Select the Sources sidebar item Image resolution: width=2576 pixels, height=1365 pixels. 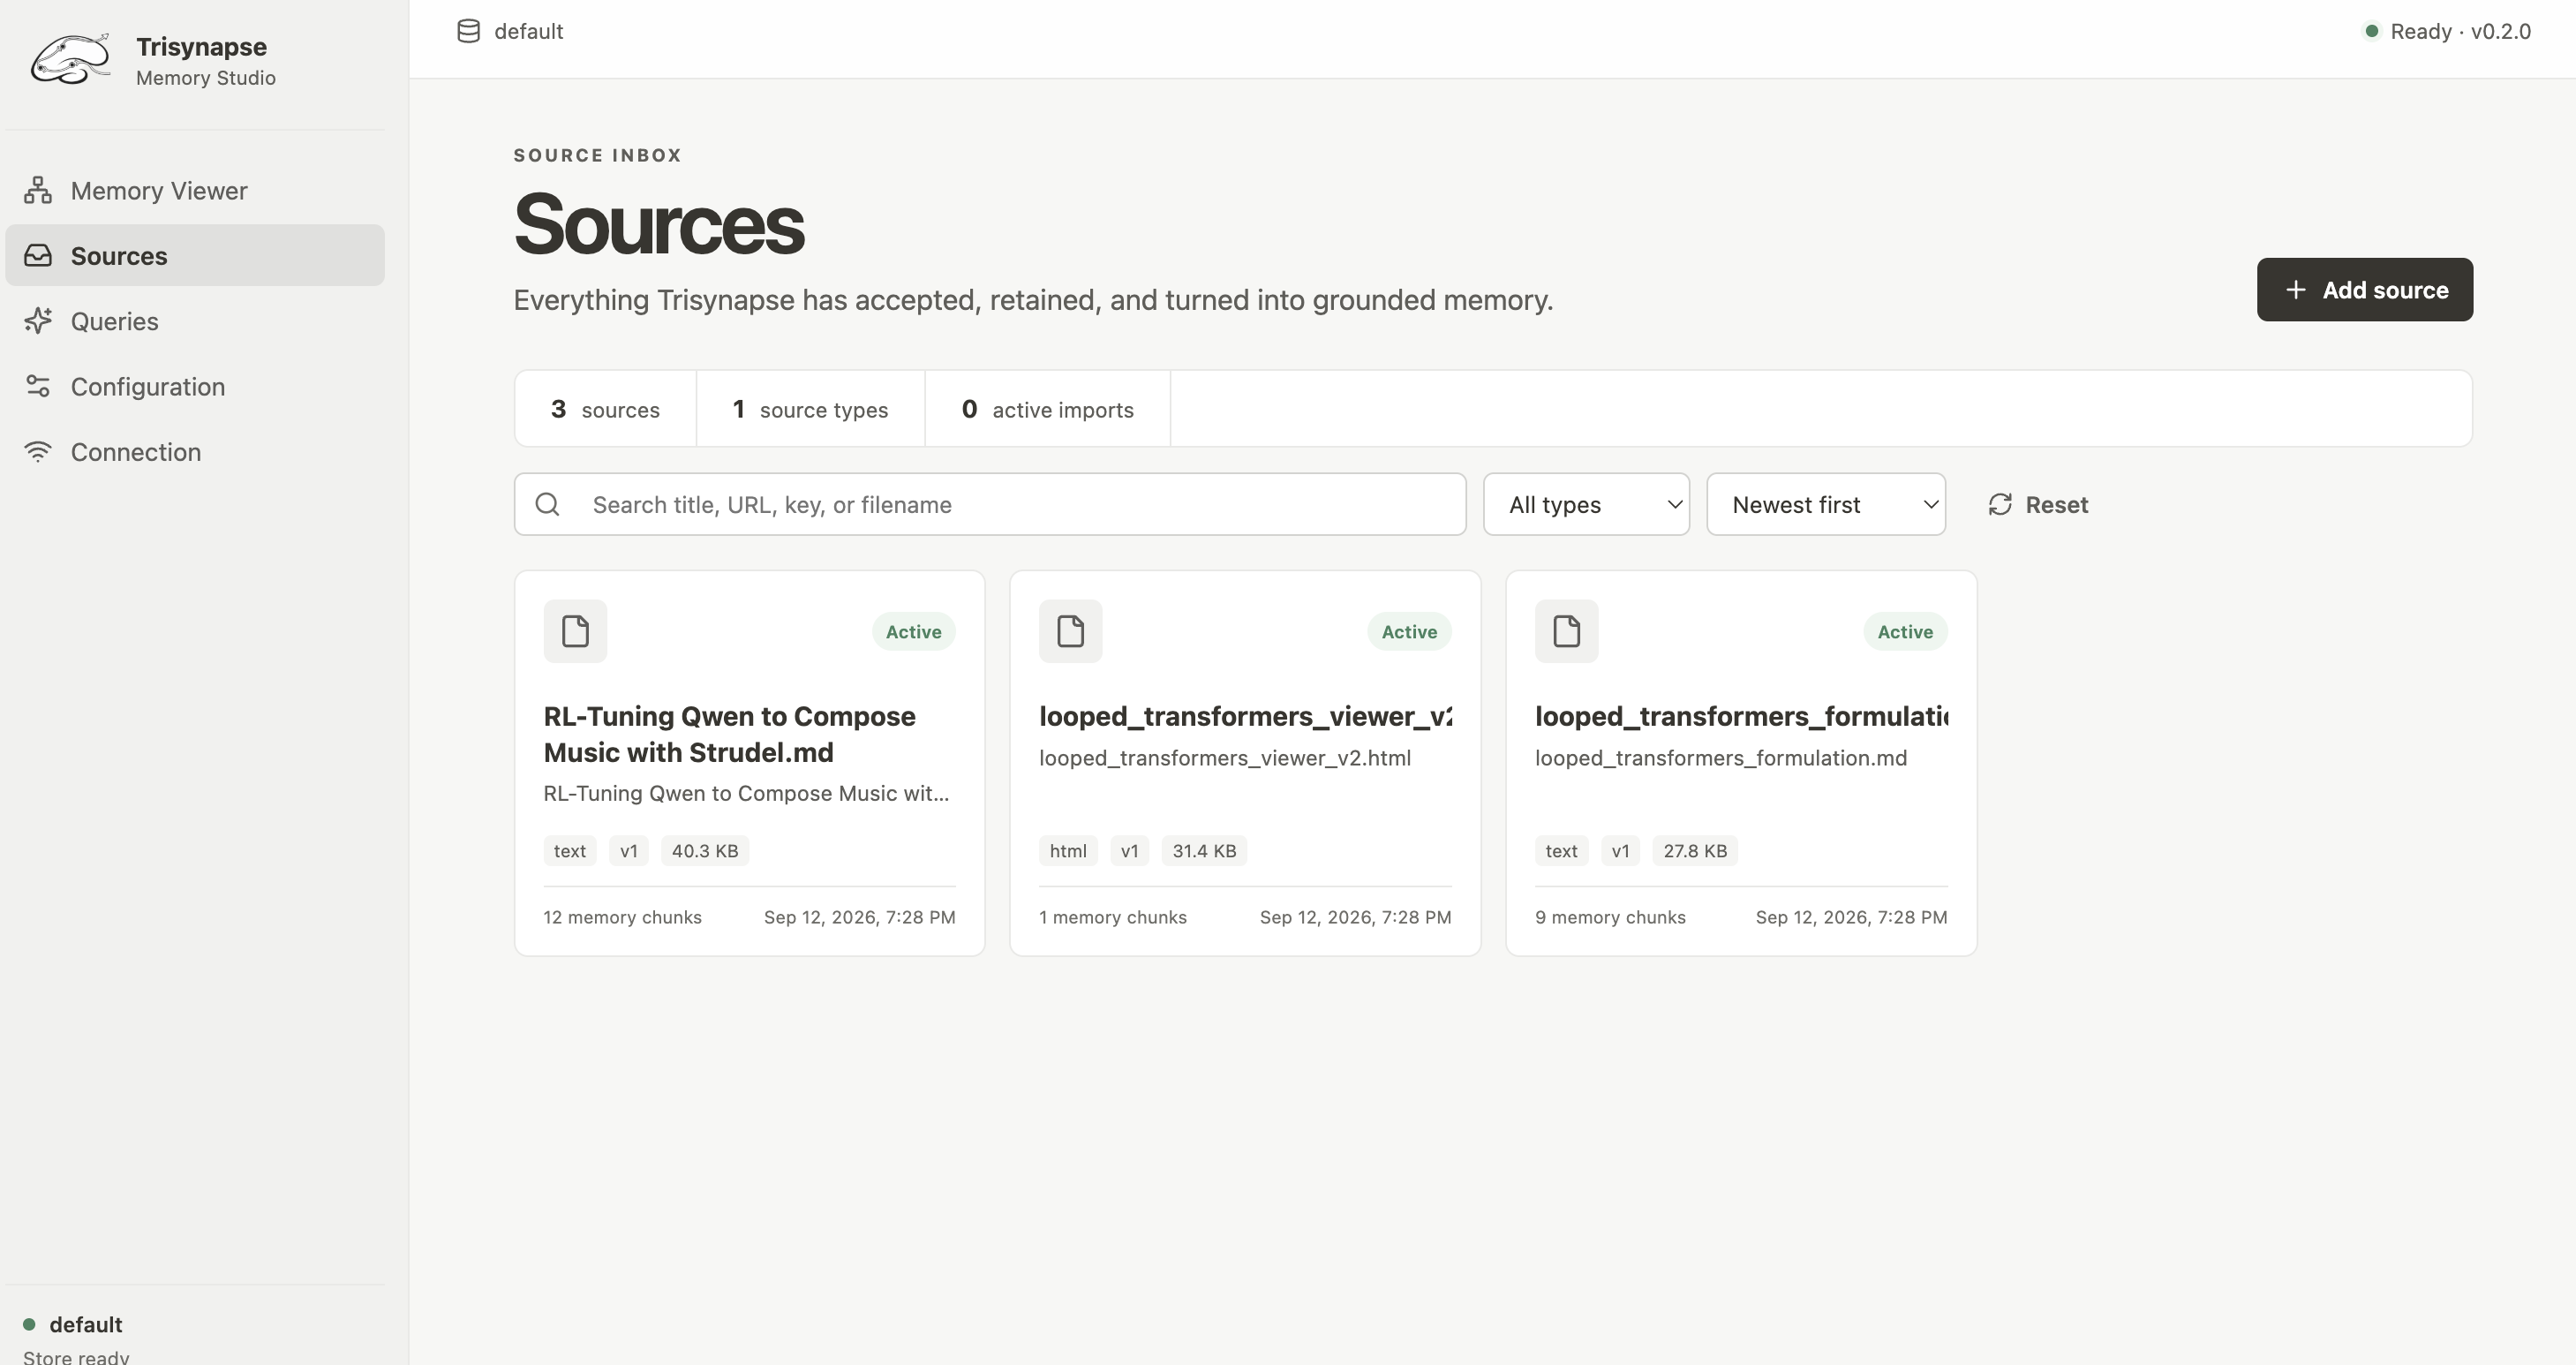pyautogui.click(x=195, y=255)
